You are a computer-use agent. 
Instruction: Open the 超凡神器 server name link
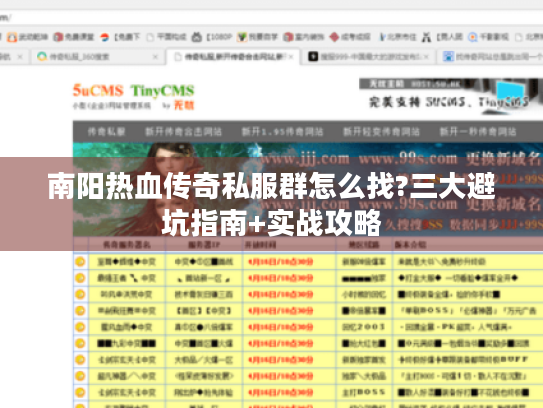(x=127, y=376)
